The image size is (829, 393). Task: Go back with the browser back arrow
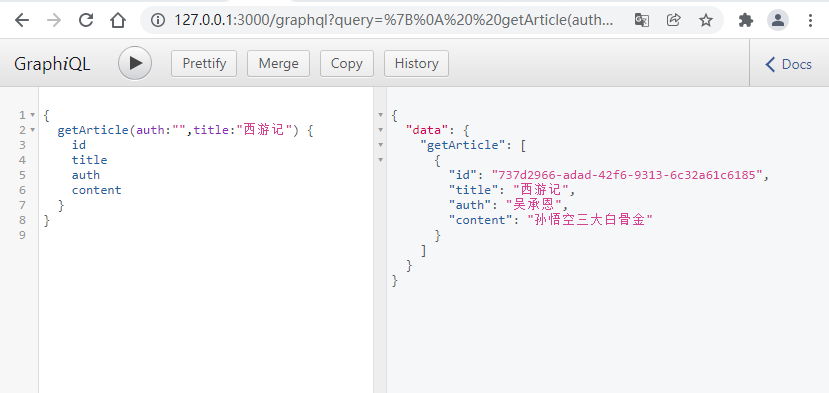pos(21,20)
